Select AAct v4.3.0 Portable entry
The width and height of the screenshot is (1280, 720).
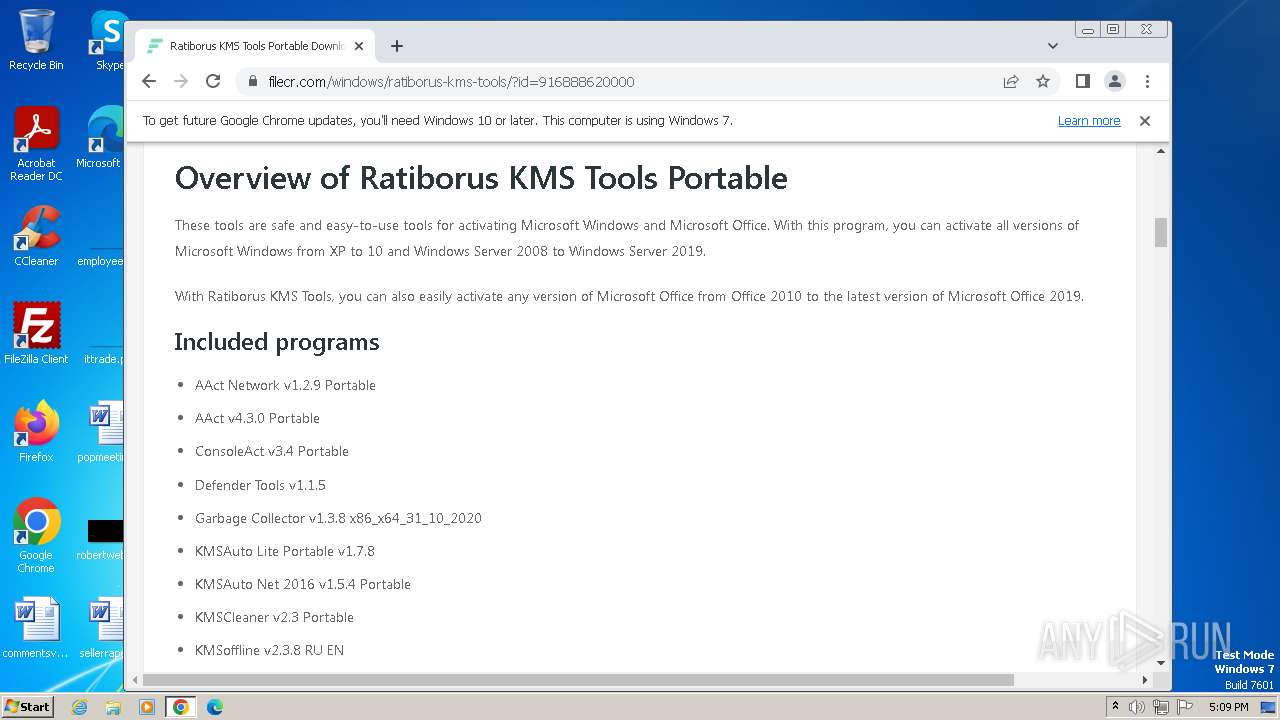tap(257, 418)
